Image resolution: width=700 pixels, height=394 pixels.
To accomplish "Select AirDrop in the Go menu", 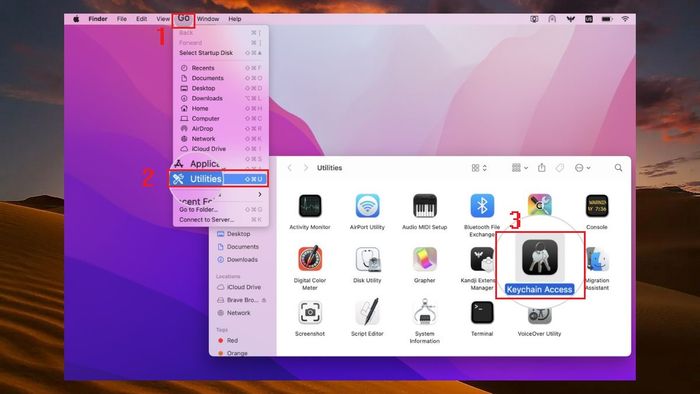I will coord(221,129).
